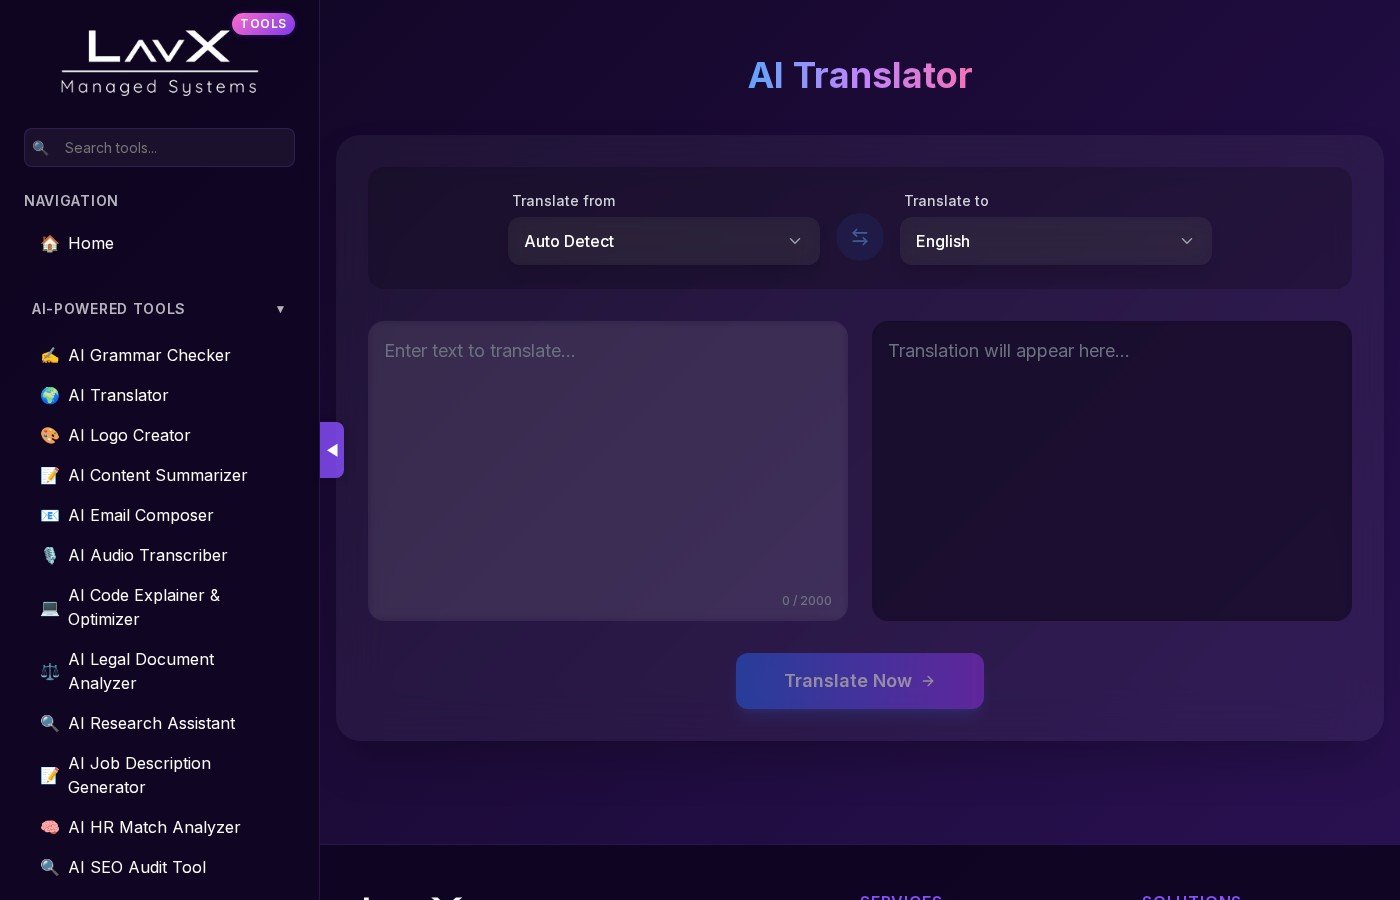Open the Translate to language dropdown
This screenshot has width=1400, height=900.
1055,241
